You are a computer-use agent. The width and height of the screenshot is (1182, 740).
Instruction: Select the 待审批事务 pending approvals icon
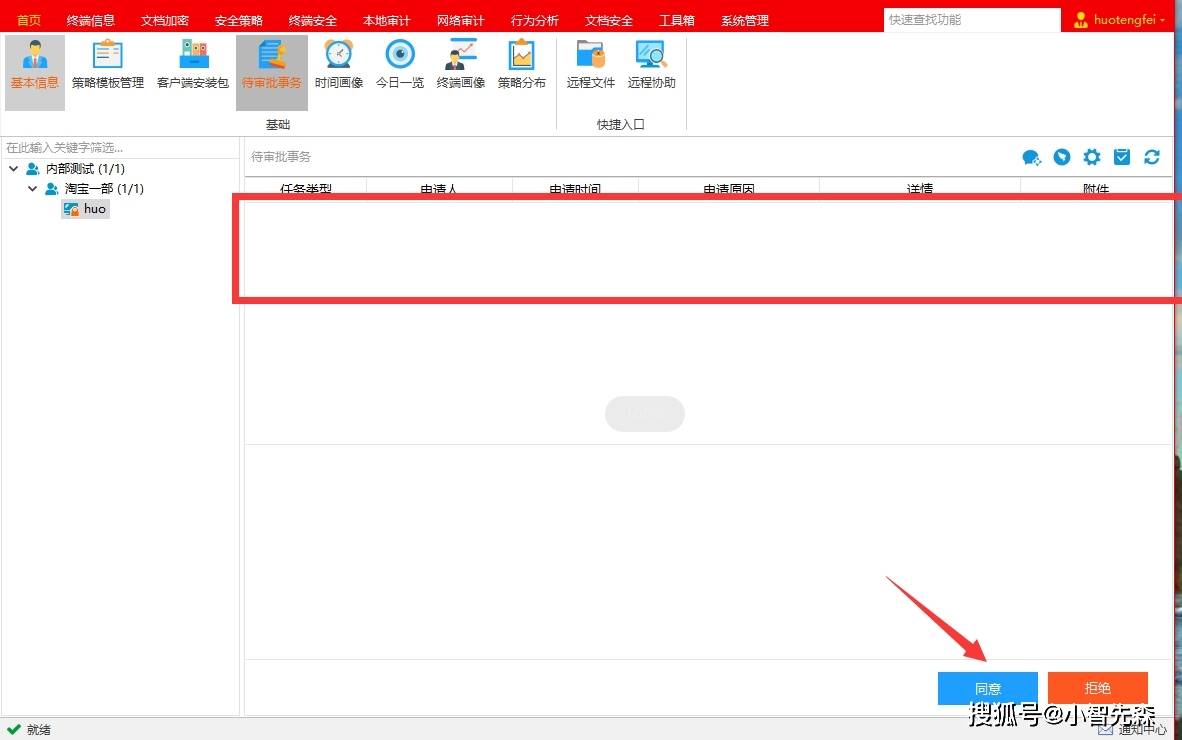click(271, 66)
